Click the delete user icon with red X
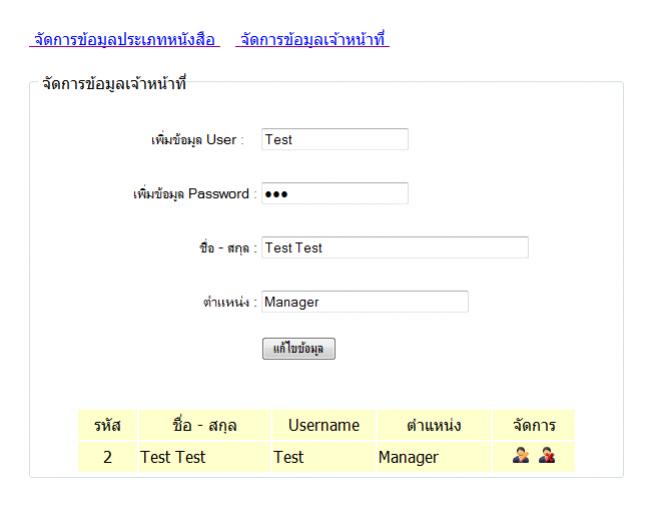This screenshot has width=657, height=521. pyautogui.click(x=548, y=457)
